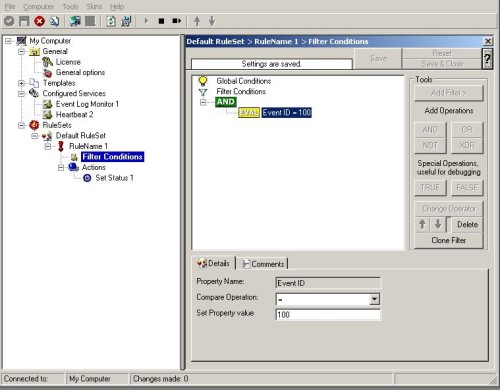The height and width of the screenshot is (390, 500).
Task: Switch to the Comments tab
Action: (x=263, y=264)
